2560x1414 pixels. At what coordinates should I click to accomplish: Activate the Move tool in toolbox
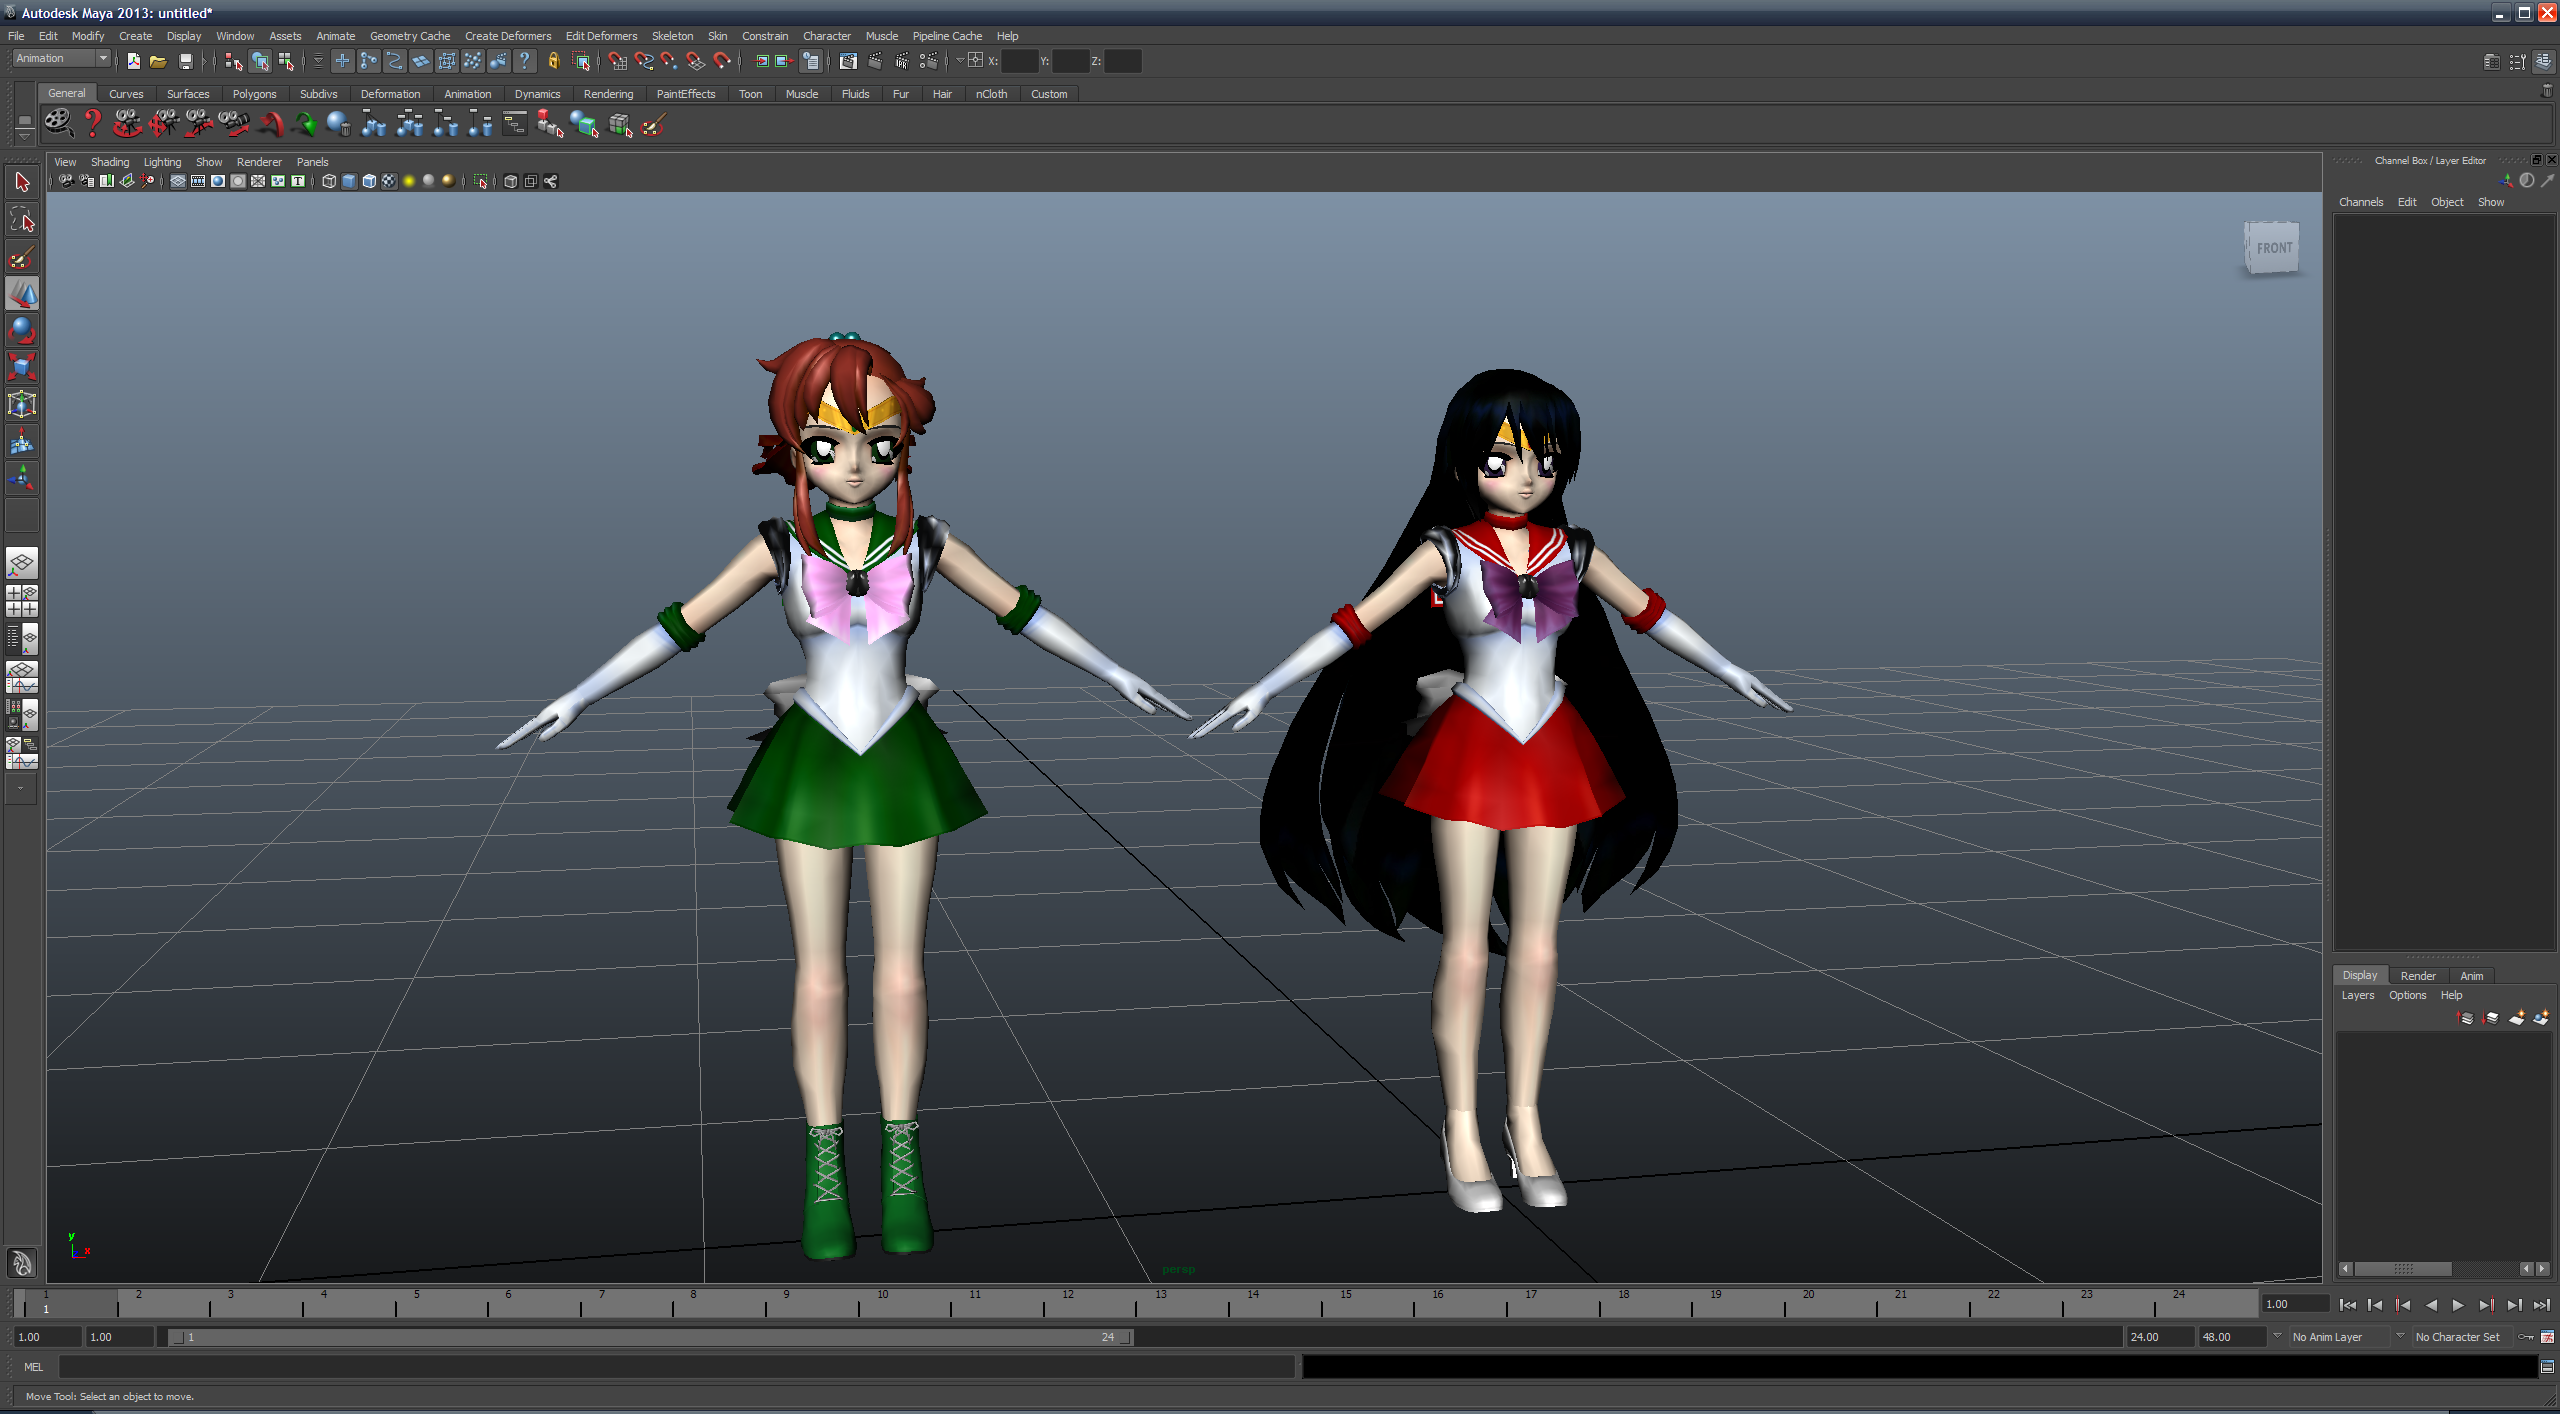click(x=22, y=293)
